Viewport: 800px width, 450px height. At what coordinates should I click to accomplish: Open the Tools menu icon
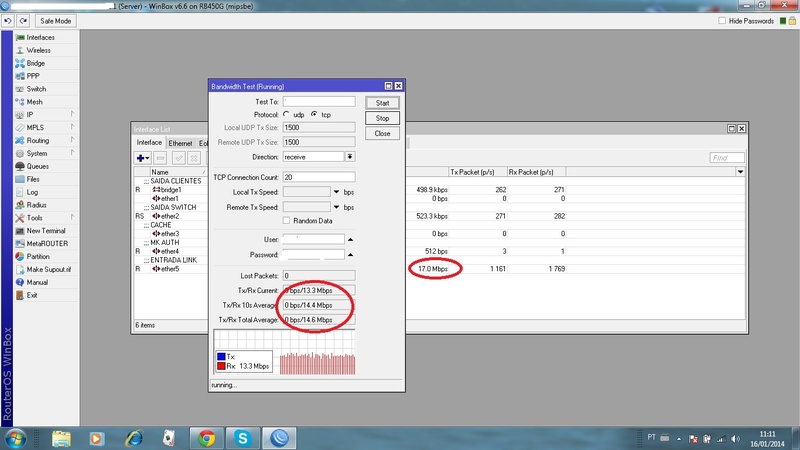point(20,218)
